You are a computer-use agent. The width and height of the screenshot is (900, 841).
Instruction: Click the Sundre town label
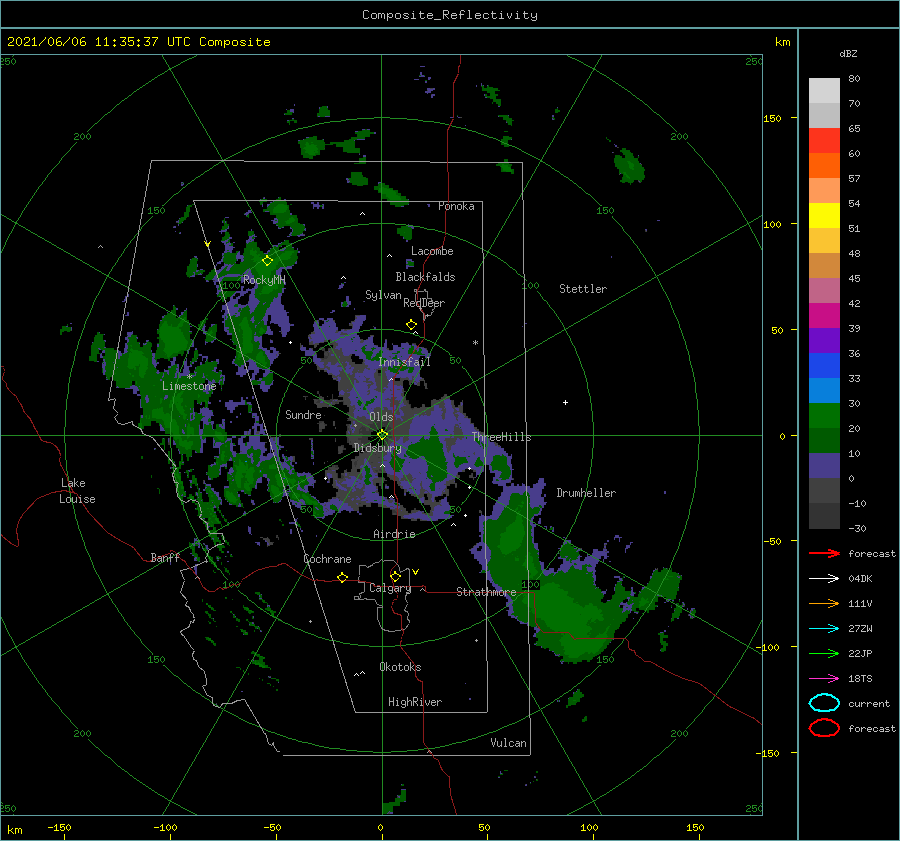pos(303,414)
